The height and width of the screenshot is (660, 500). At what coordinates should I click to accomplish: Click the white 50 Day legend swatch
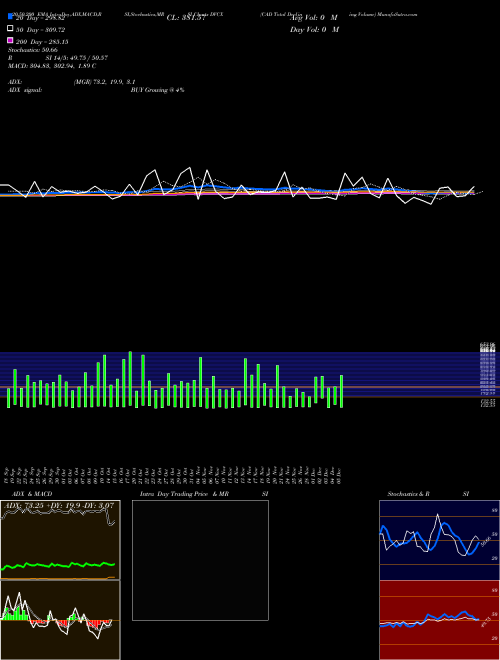pyautogui.click(x=10, y=29)
